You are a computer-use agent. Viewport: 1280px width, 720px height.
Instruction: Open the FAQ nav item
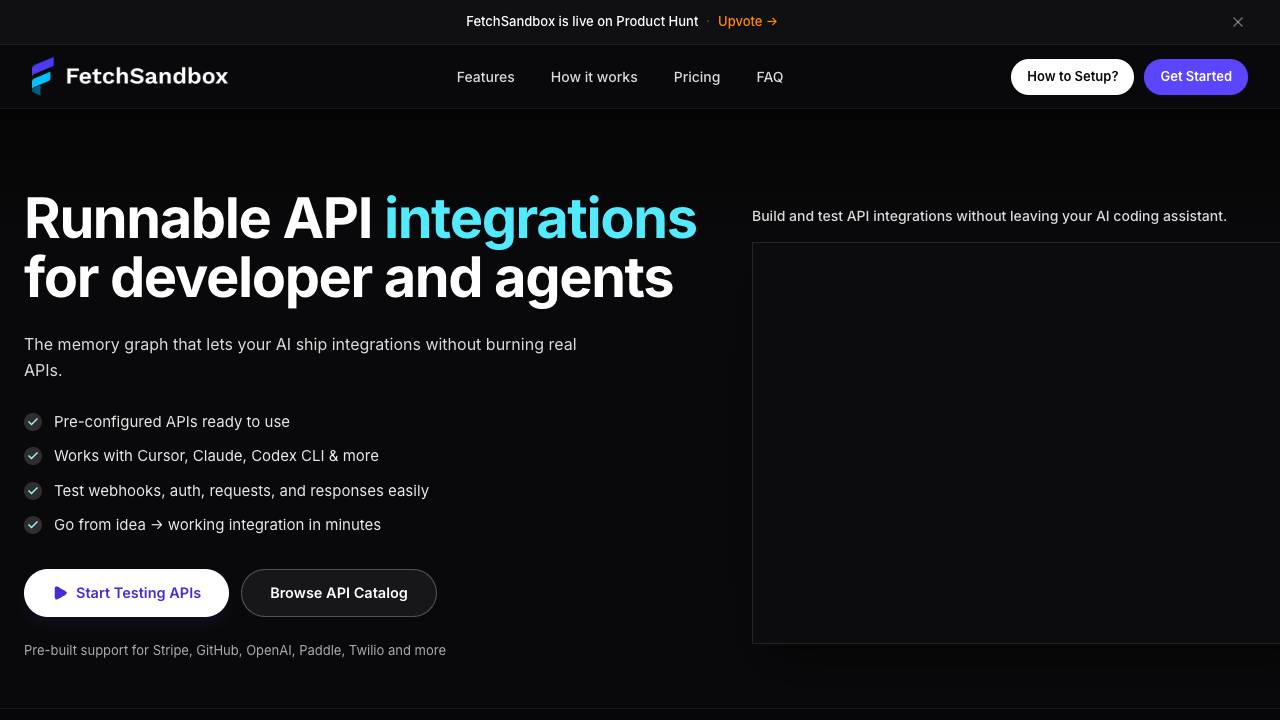[770, 77]
